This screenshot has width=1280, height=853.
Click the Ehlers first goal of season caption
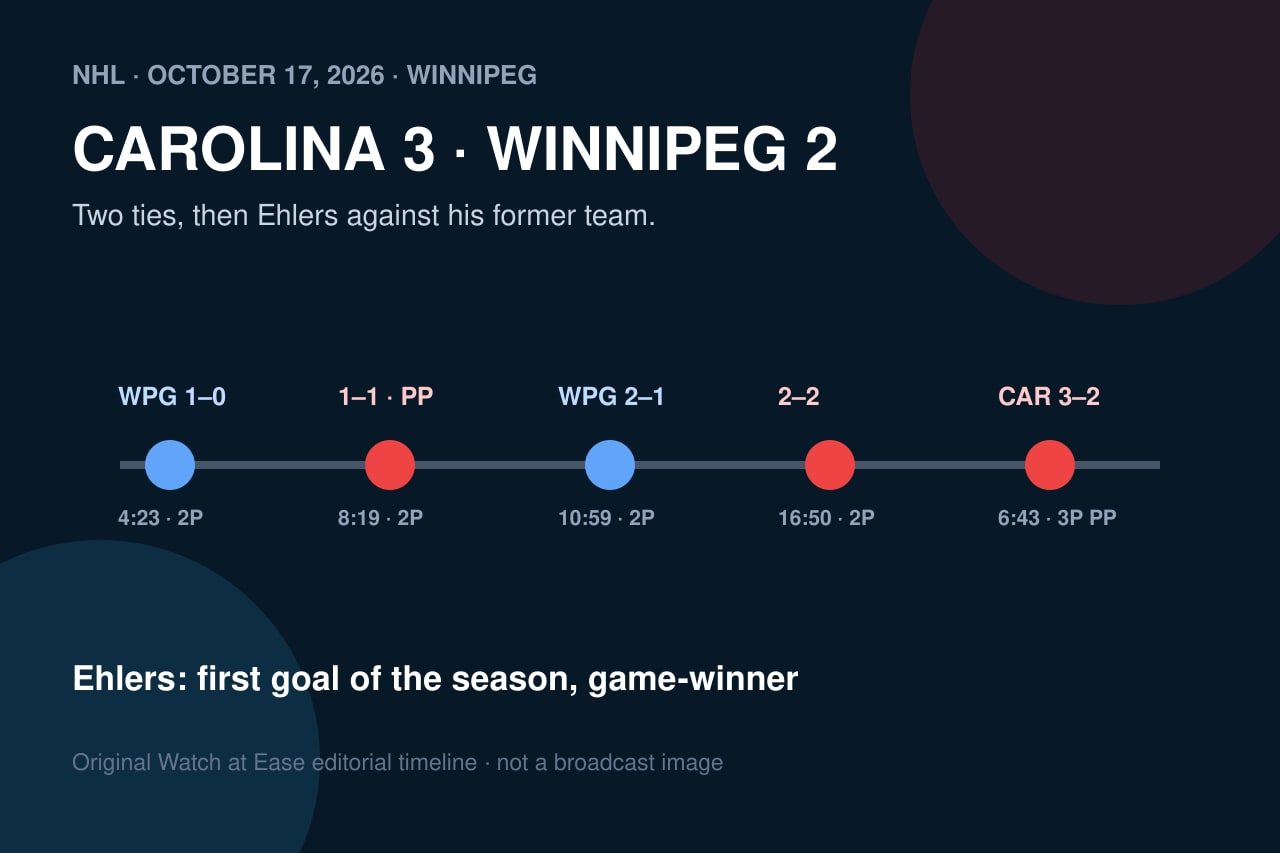coord(435,679)
